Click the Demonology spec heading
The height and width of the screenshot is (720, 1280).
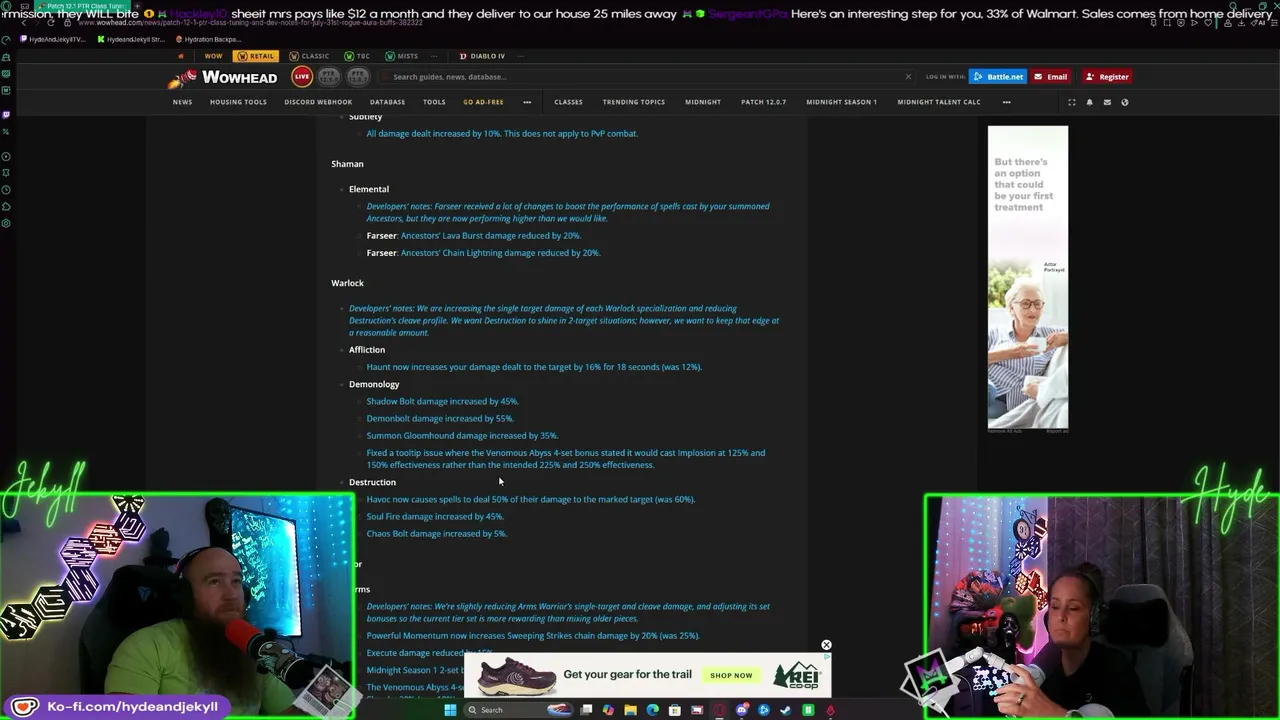[374, 384]
